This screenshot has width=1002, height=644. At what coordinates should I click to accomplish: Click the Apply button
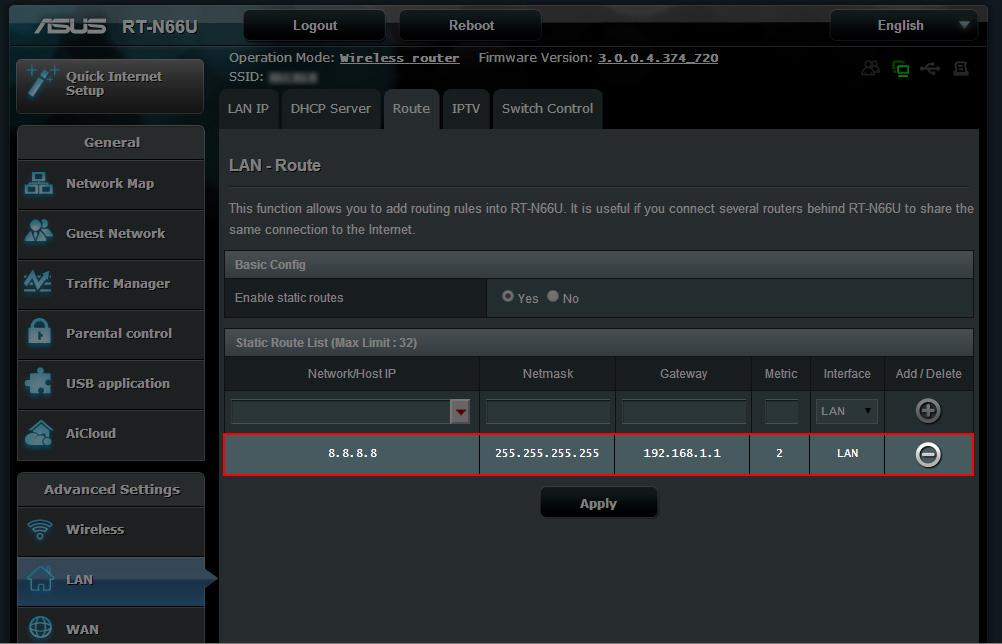click(x=599, y=503)
